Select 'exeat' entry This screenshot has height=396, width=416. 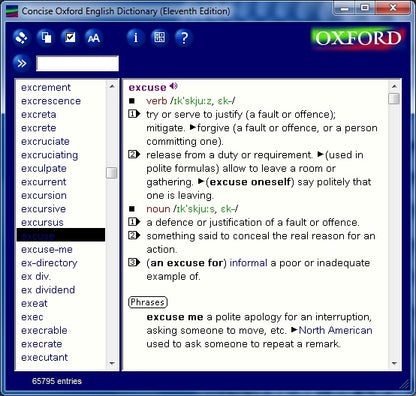(34, 303)
